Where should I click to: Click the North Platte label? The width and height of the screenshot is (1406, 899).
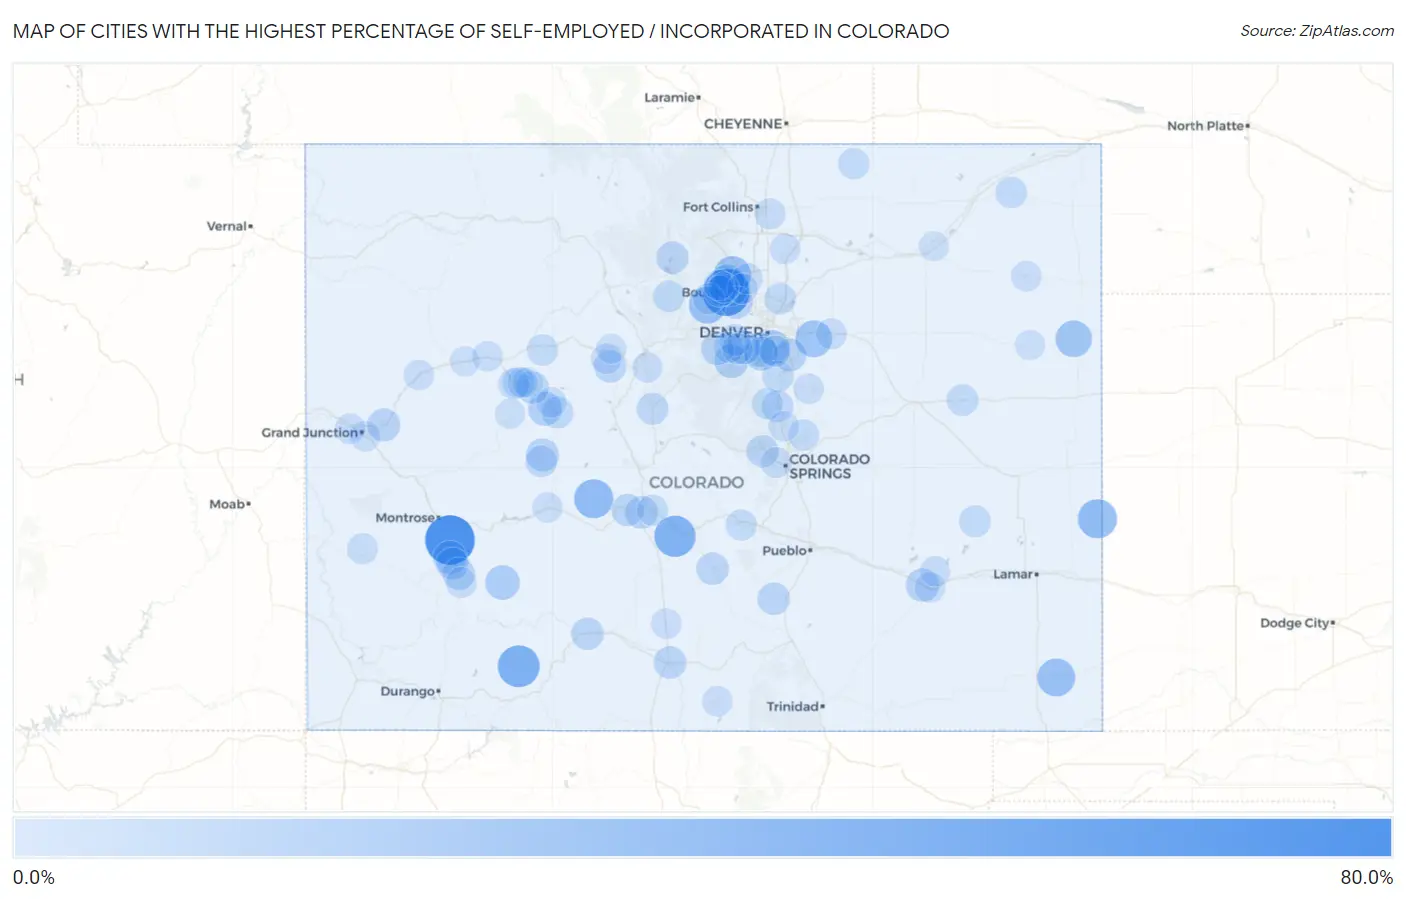[x=1208, y=126]
